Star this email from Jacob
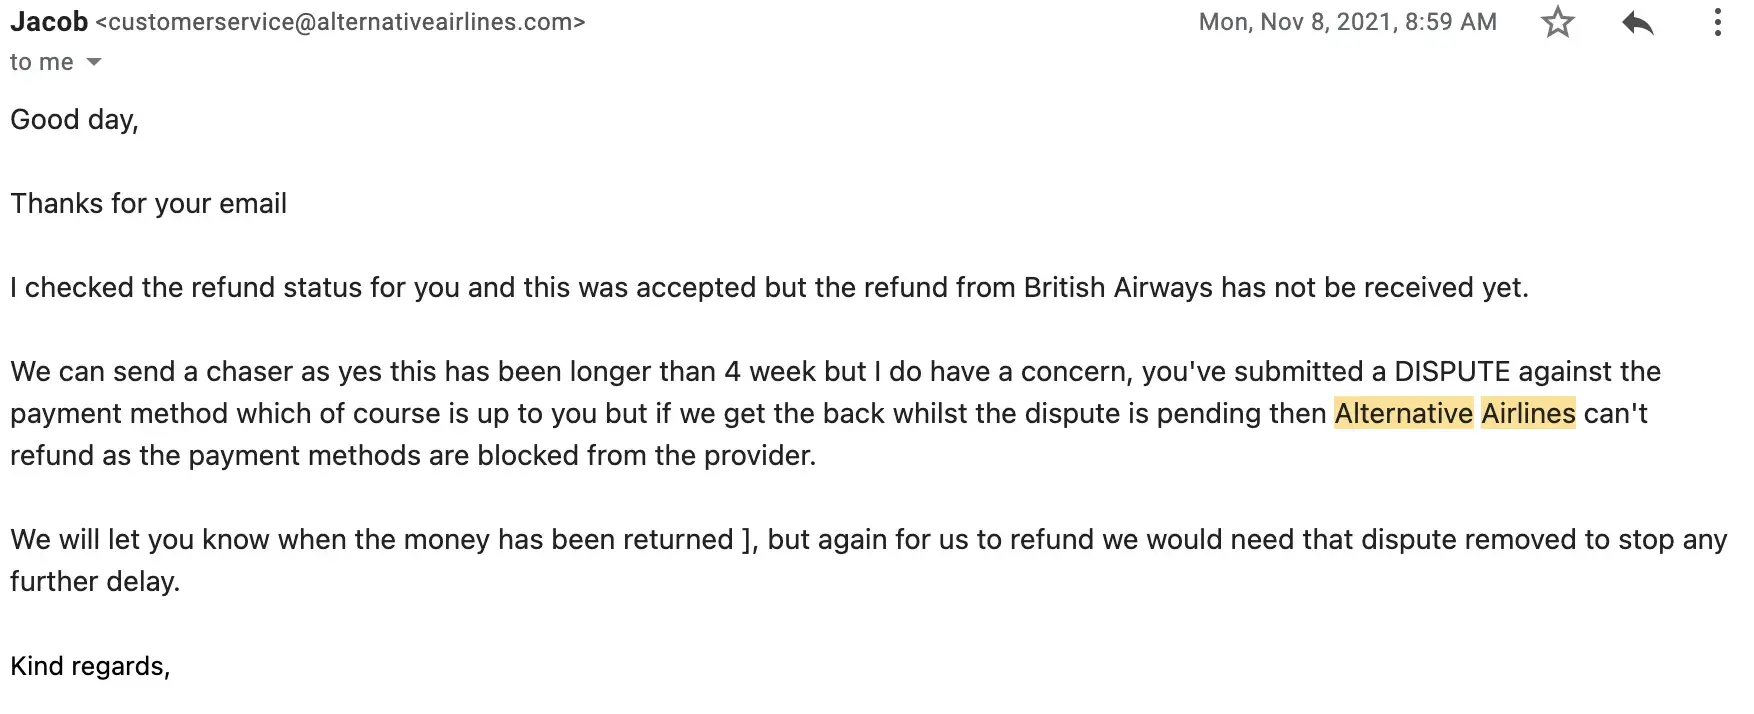Viewport: 1754px width, 714px height. coord(1557,23)
